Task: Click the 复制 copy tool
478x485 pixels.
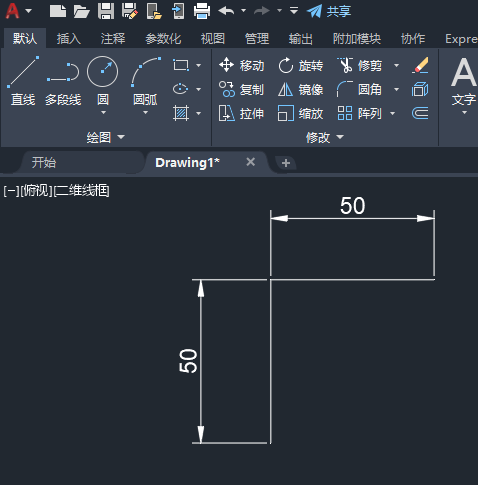Action: 242,89
